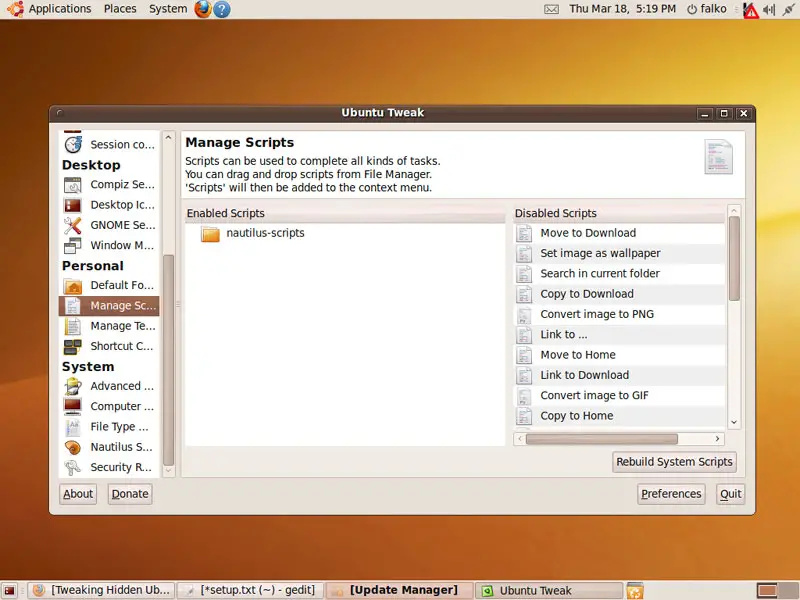Select 'Link to ...' script row
Viewport: 800px width, 600px height.
tap(619, 335)
